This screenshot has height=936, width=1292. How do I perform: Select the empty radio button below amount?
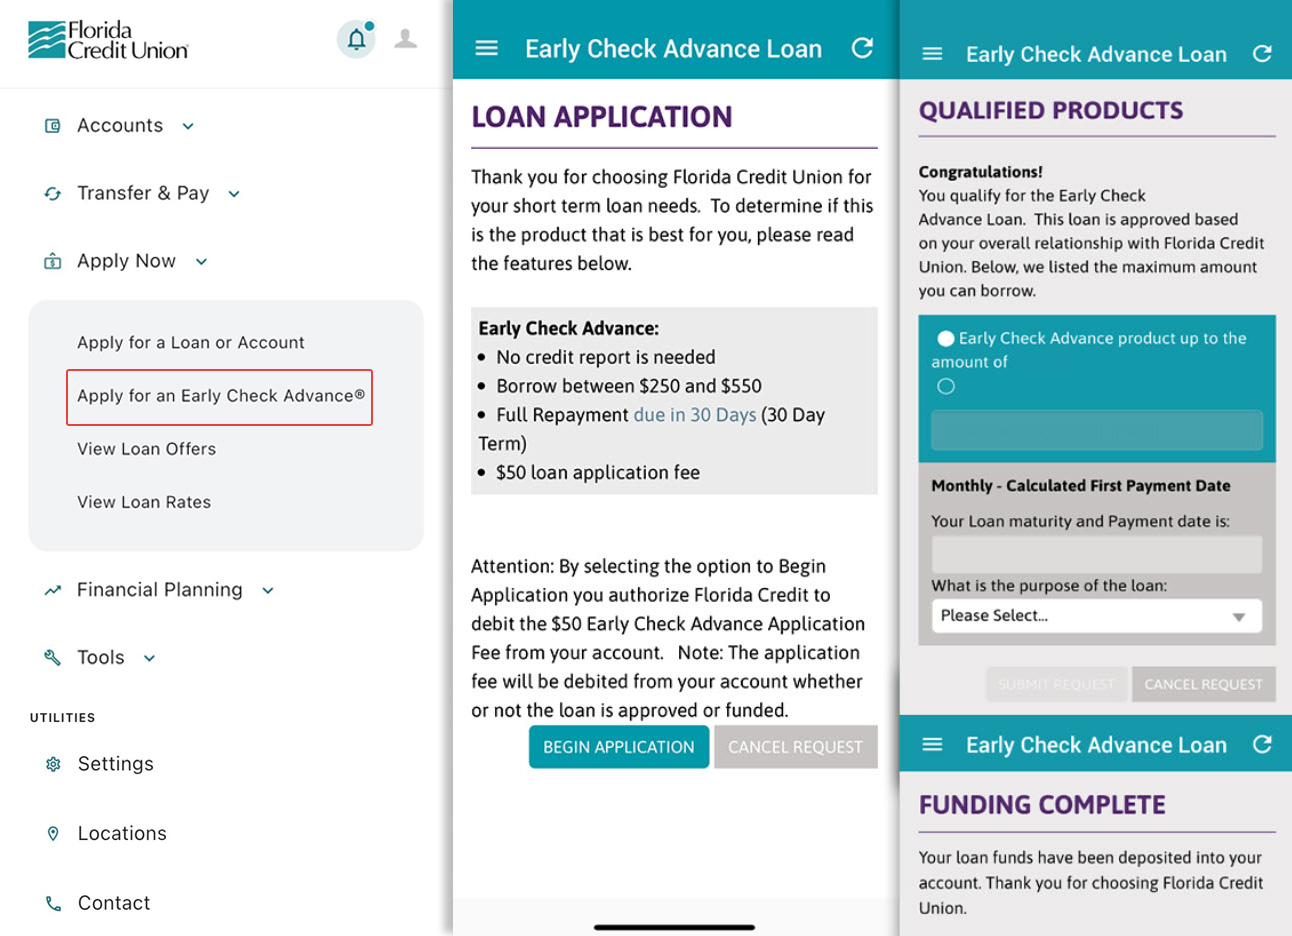[x=946, y=387]
